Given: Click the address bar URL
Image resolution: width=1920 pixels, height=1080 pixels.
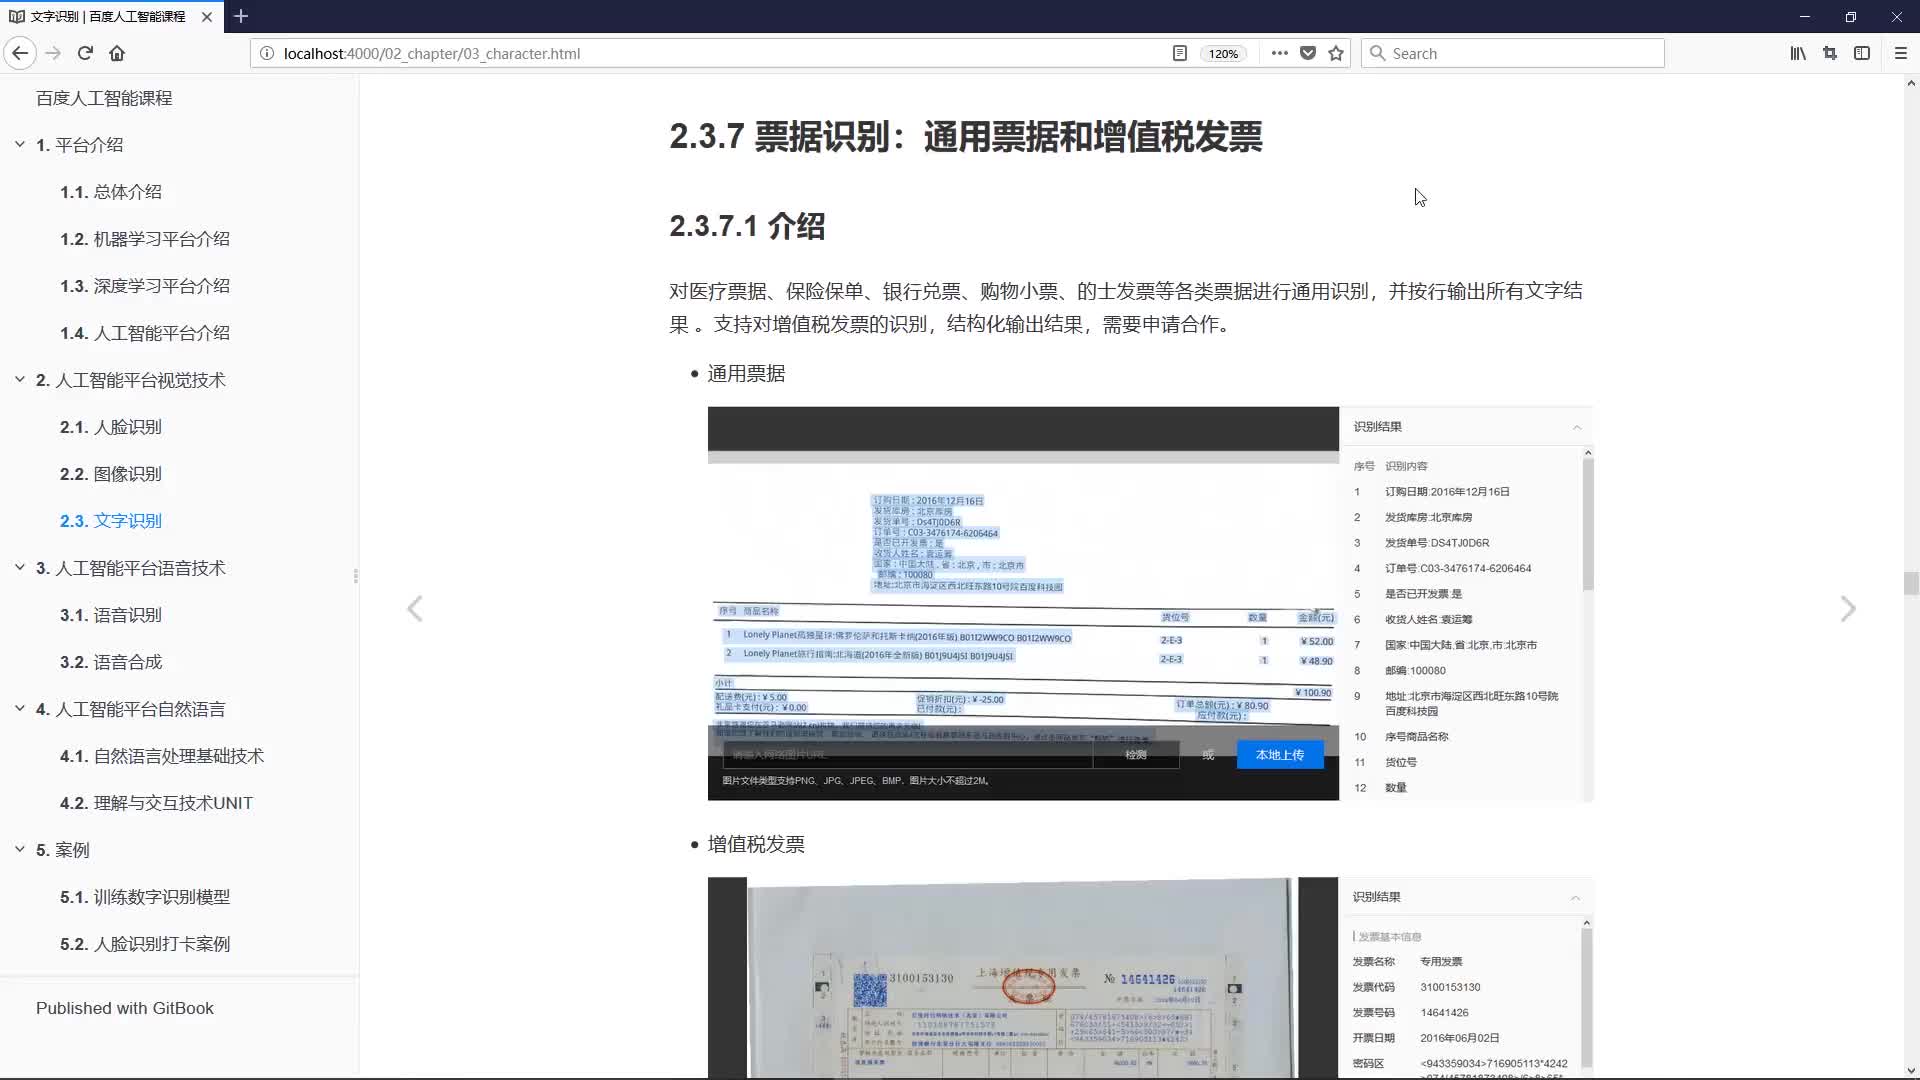Looking at the screenshot, I should [x=432, y=54].
